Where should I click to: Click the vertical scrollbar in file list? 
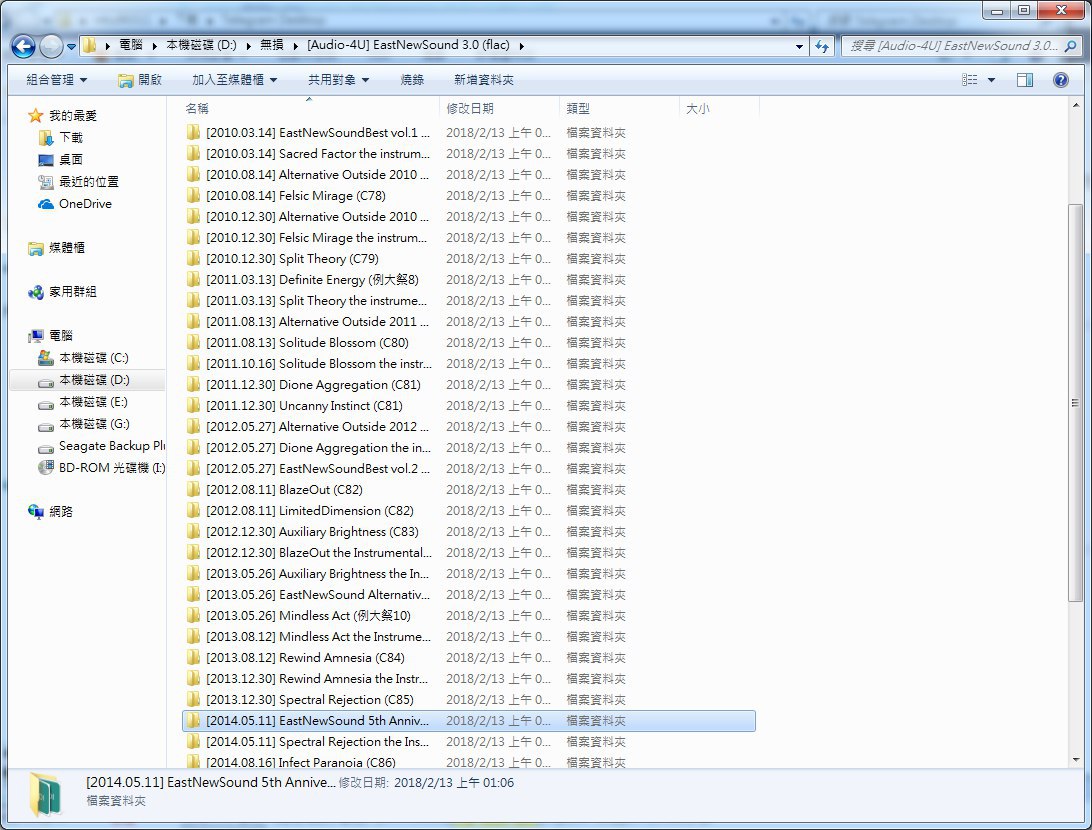pyautogui.click(x=1076, y=400)
